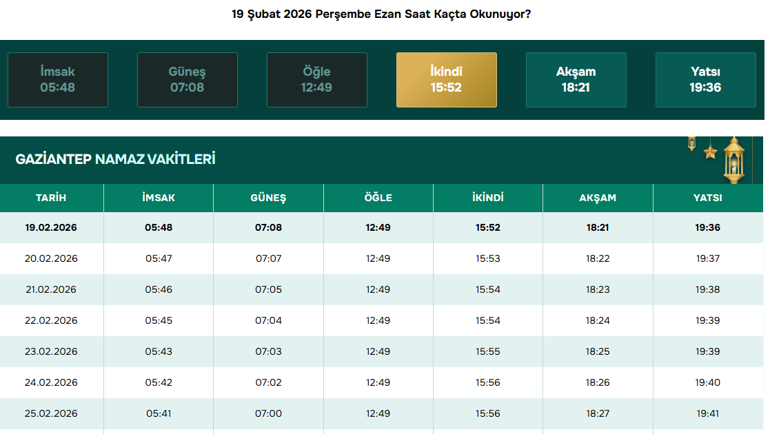The height and width of the screenshot is (434, 770).
Task: Click Yatsı value 19:40 in table
Action: (708, 382)
